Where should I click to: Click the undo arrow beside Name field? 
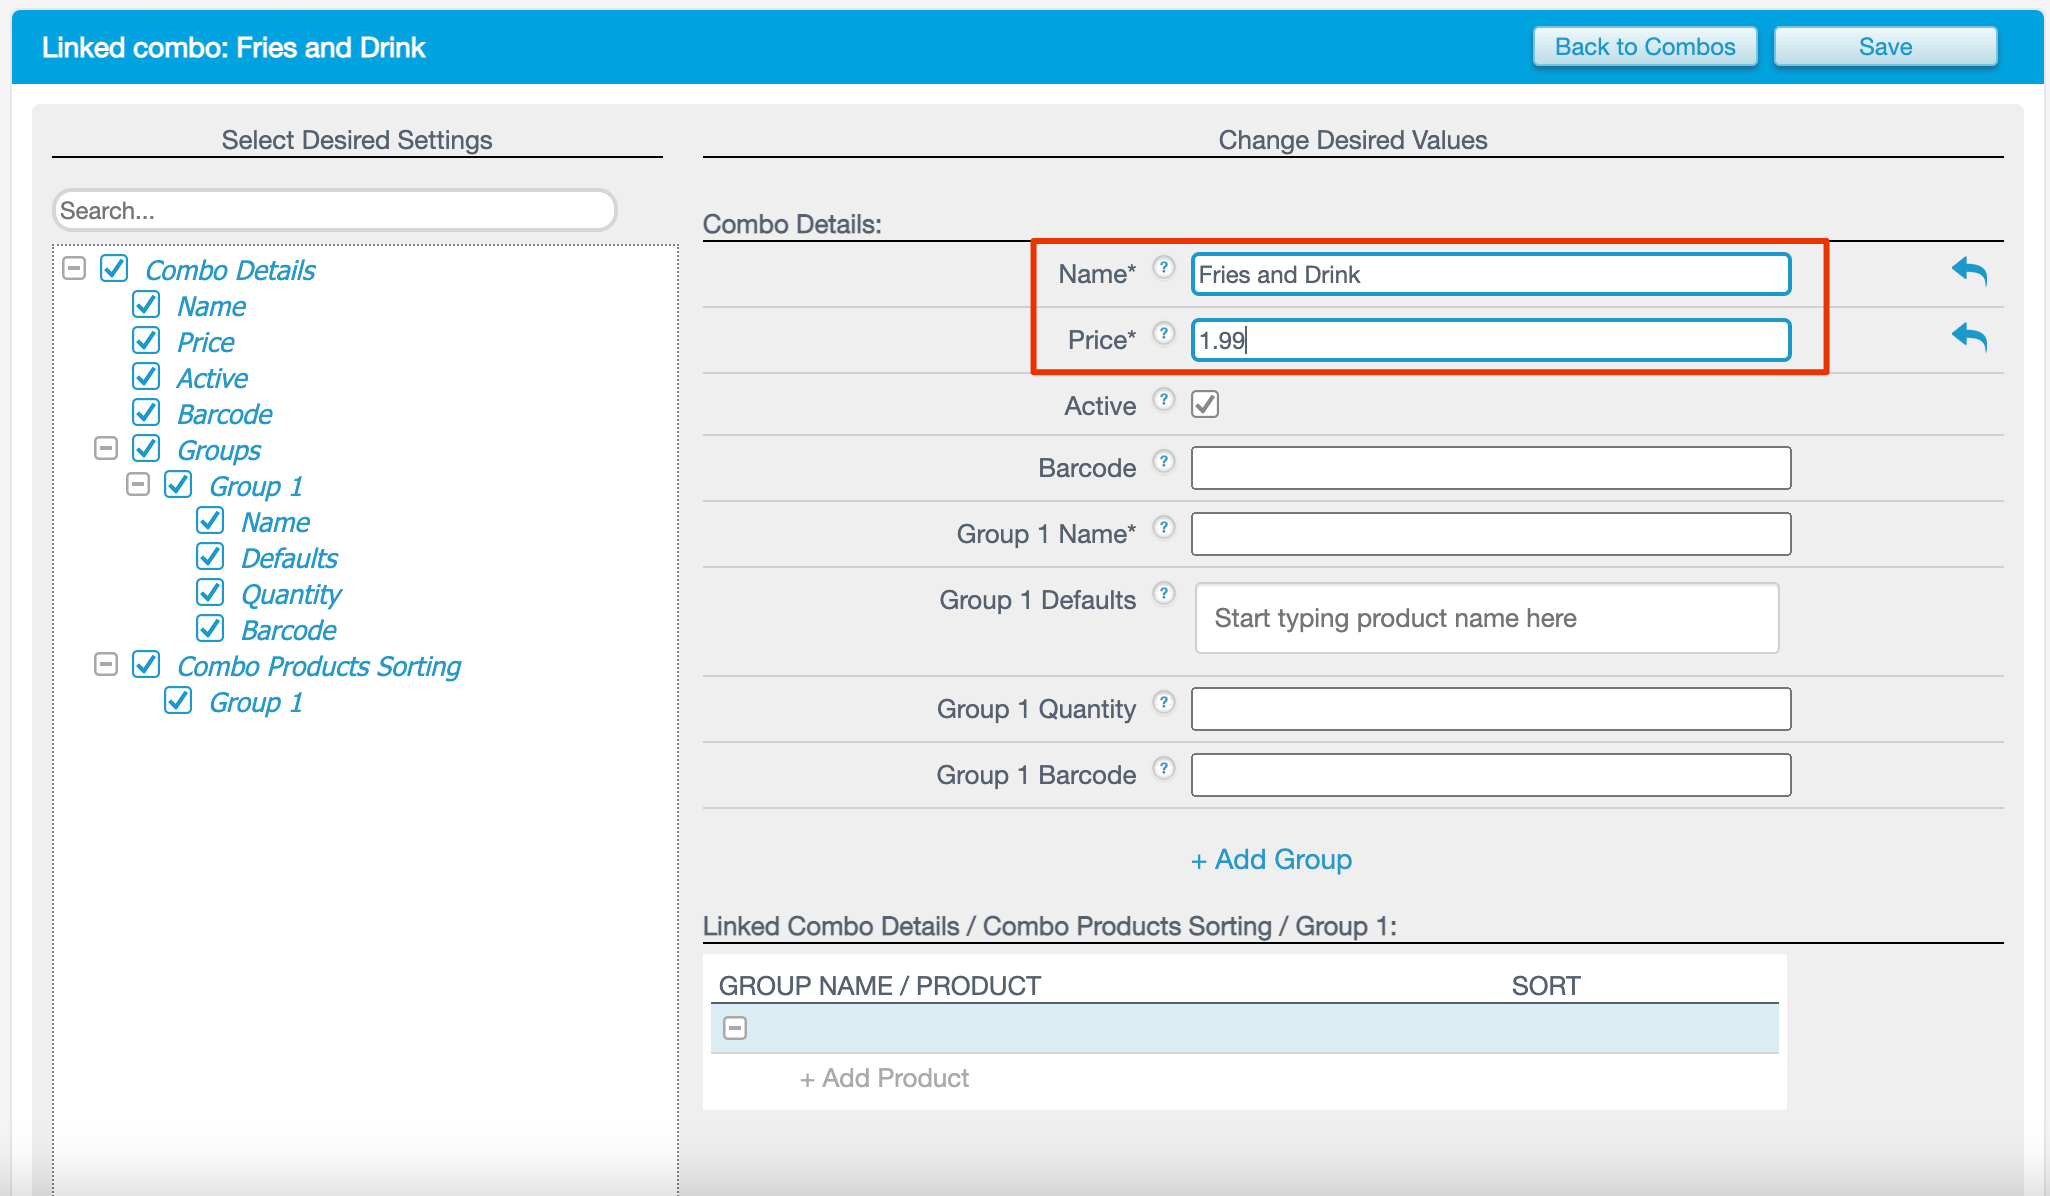tap(1968, 271)
